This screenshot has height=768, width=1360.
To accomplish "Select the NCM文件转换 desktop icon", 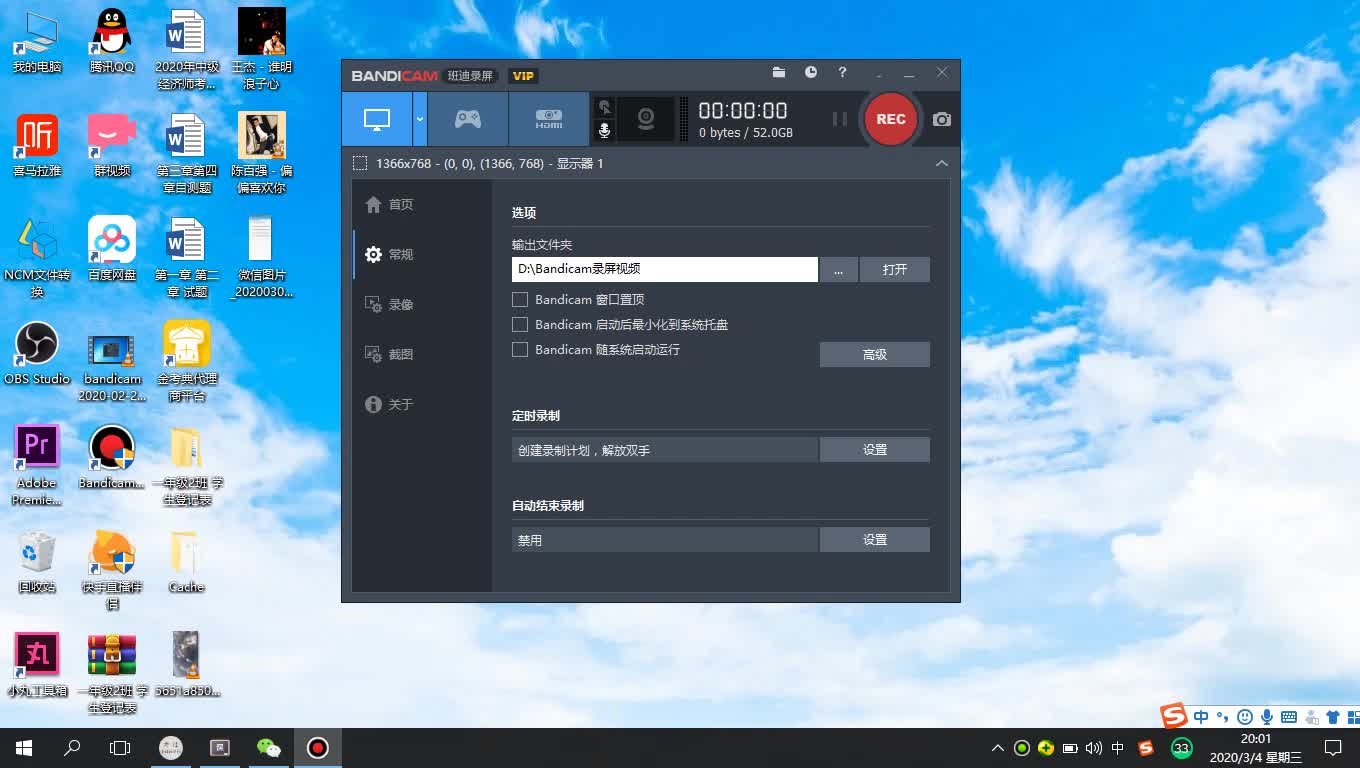I will 37,257.
